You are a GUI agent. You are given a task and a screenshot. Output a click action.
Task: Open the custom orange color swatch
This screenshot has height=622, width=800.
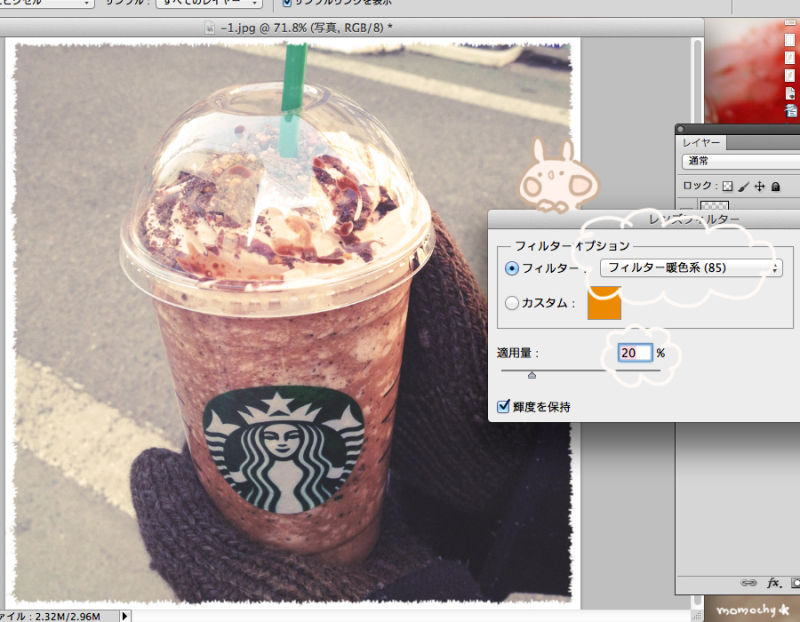click(x=604, y=303)
